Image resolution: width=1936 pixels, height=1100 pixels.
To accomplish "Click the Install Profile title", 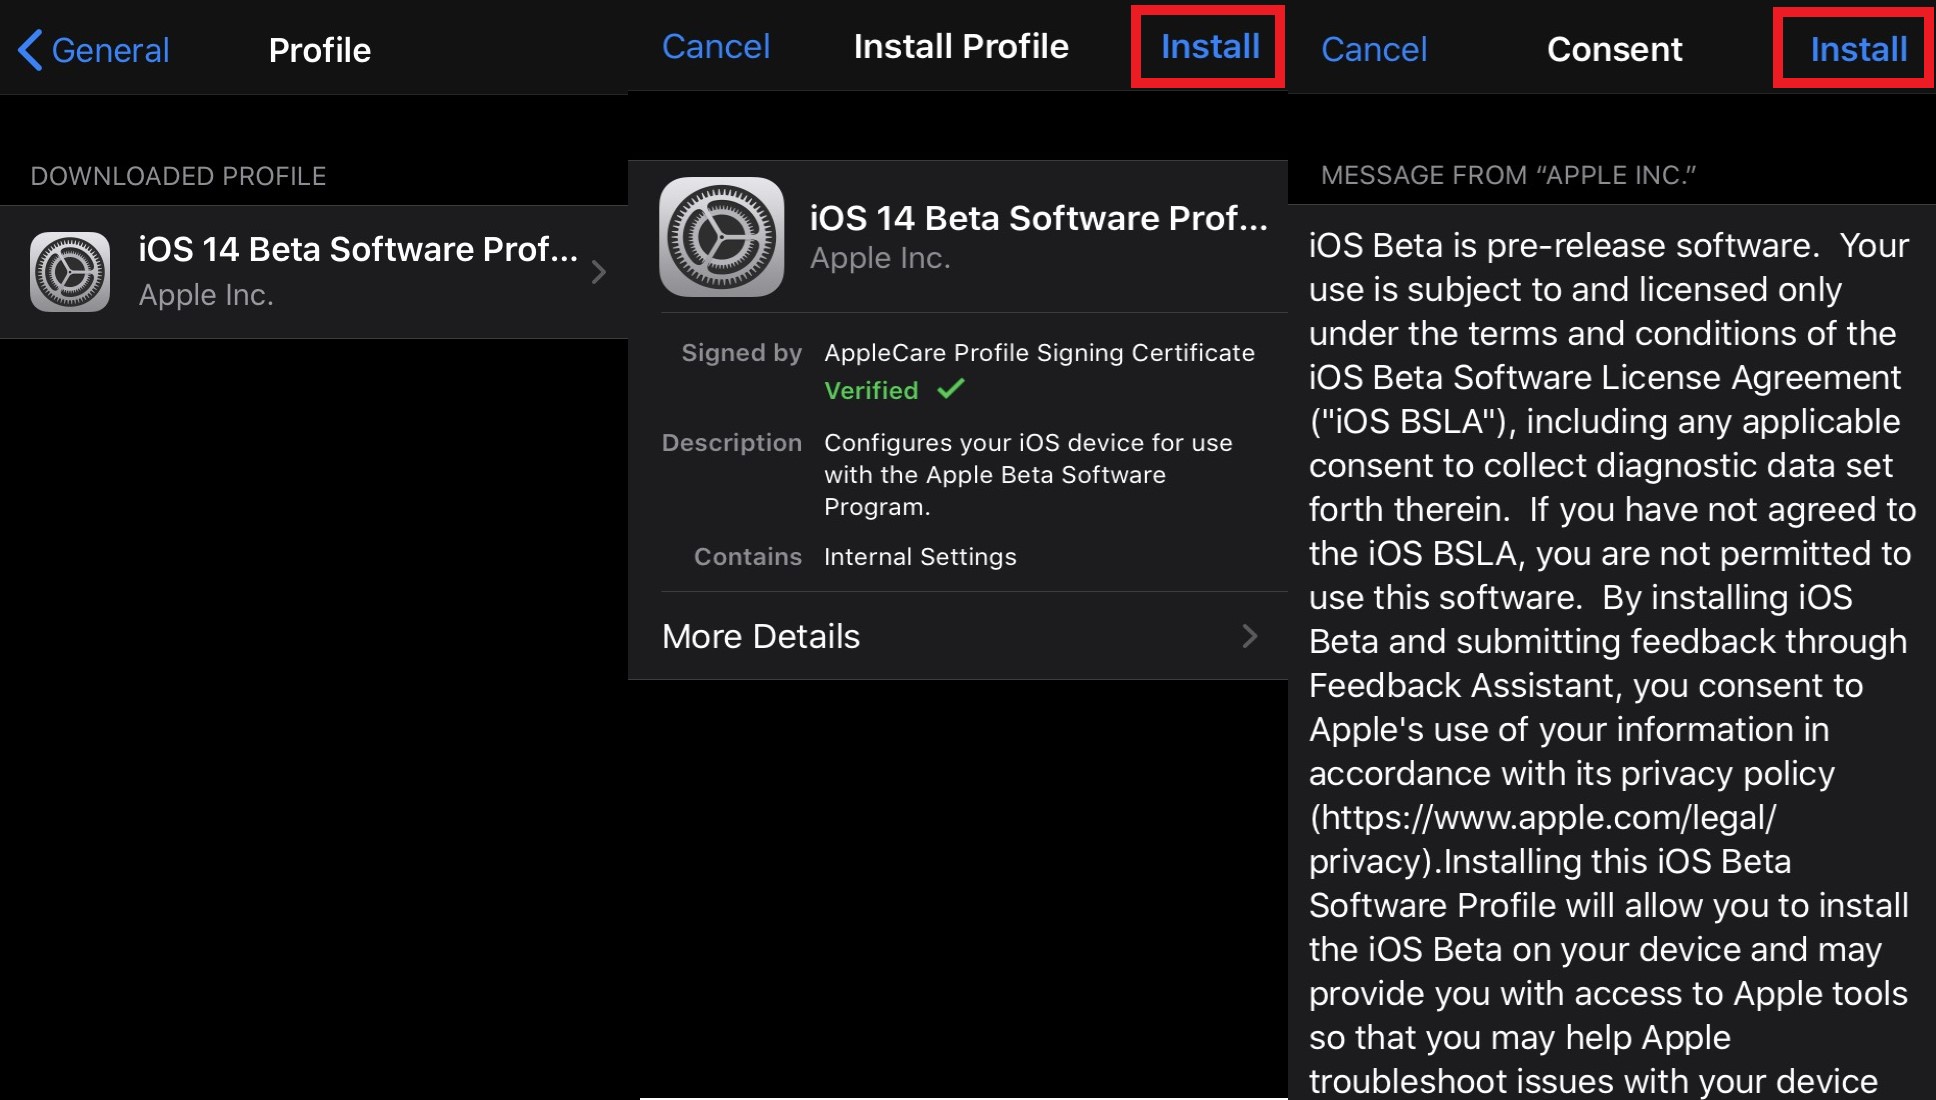I will click(960, 46).
